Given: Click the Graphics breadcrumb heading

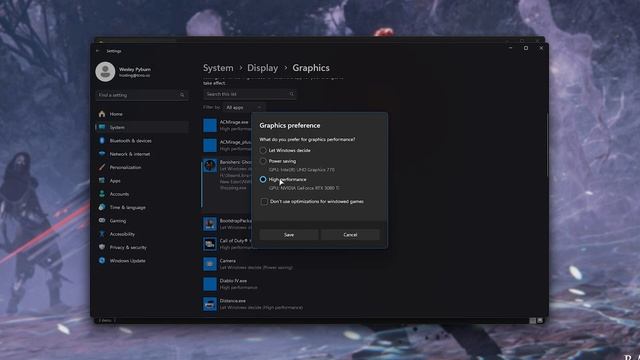Looking at the screenshot, I should point(311,68).
